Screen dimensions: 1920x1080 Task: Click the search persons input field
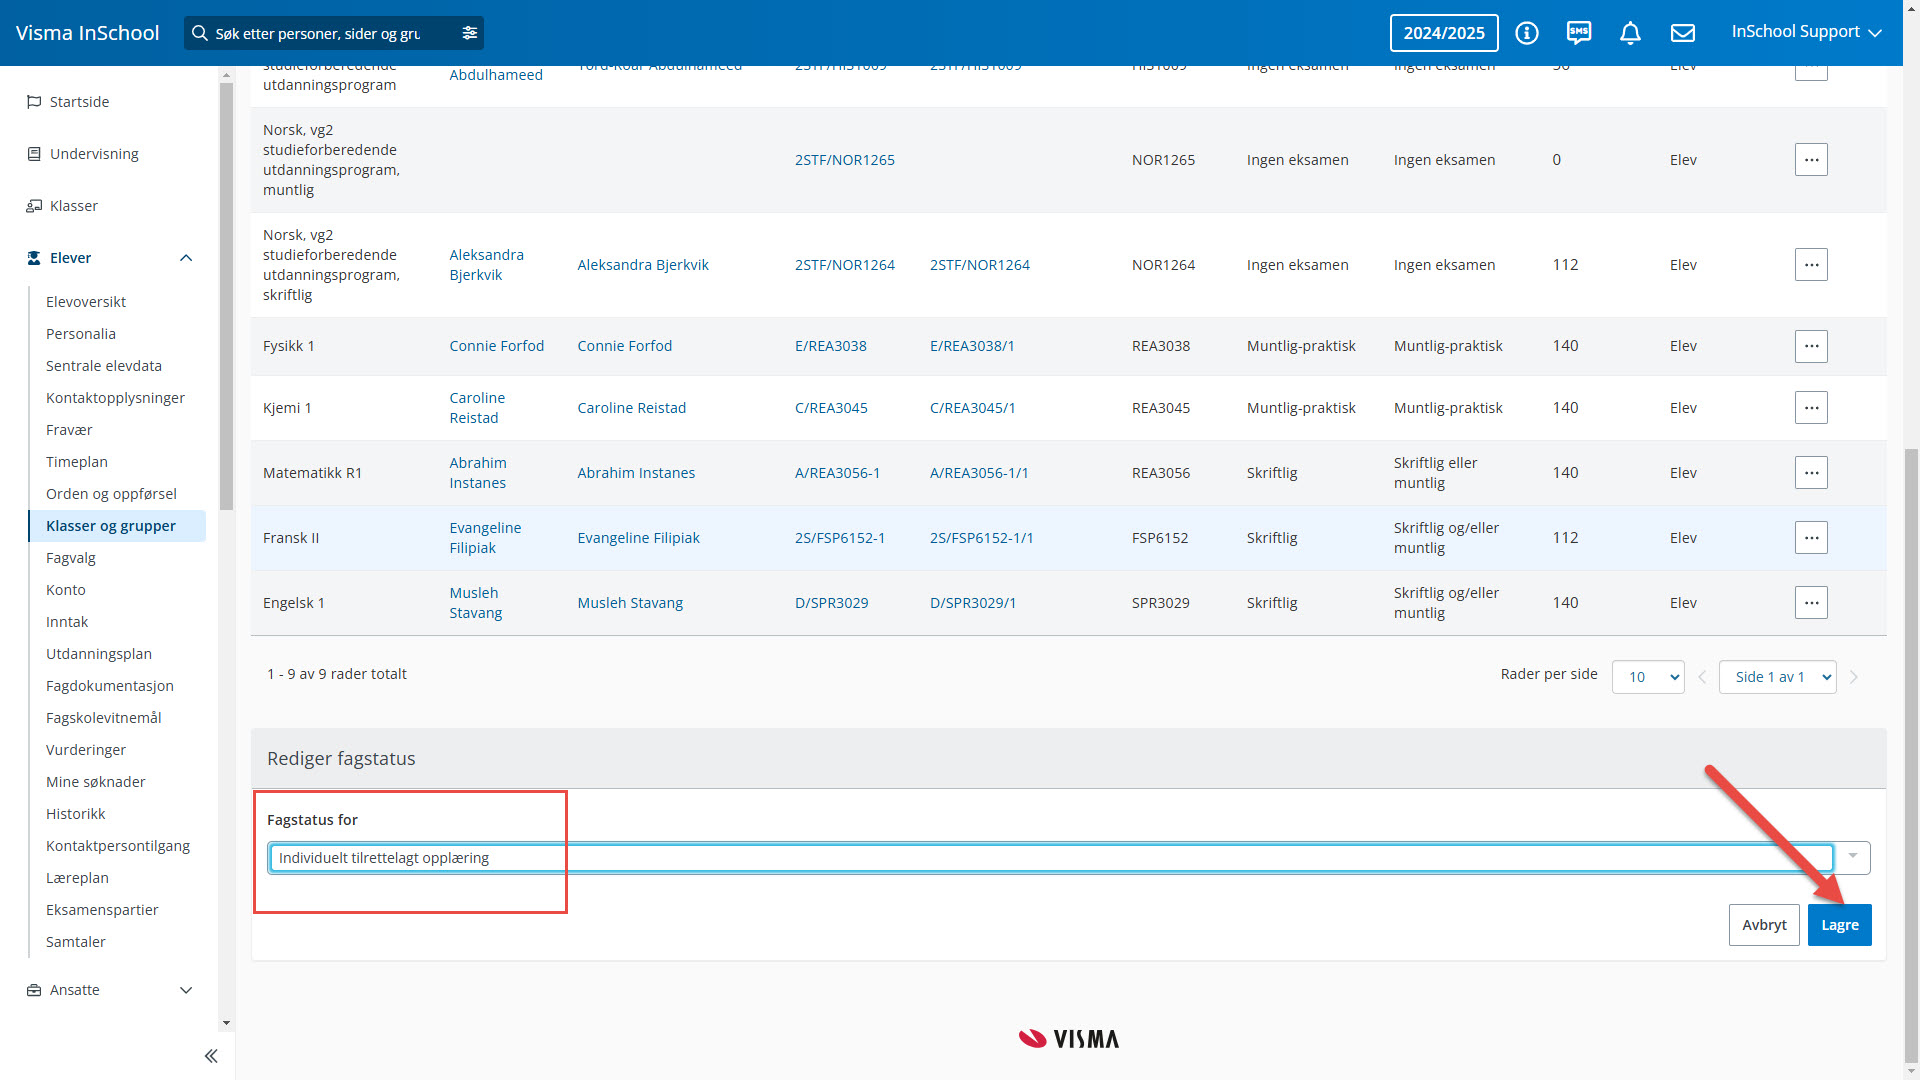click(320, 33)
